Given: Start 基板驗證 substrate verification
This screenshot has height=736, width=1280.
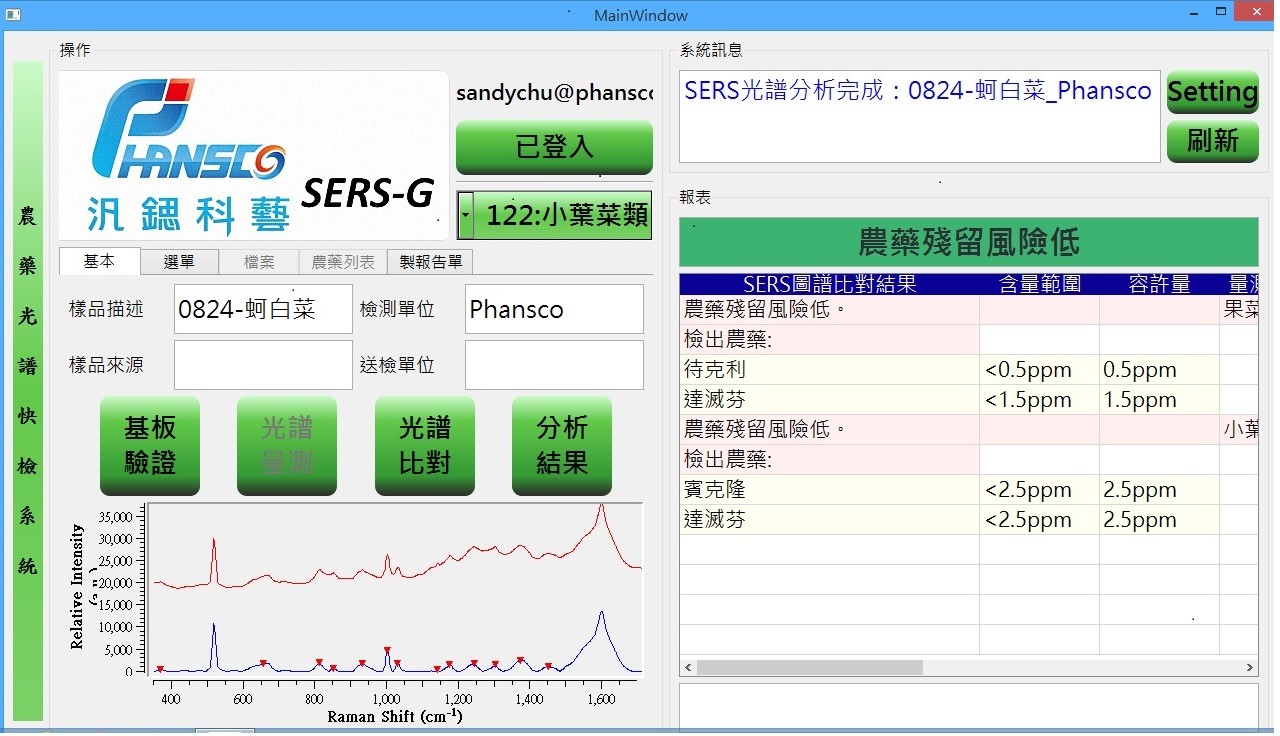Looking at the screenshot, I should 150,446.
